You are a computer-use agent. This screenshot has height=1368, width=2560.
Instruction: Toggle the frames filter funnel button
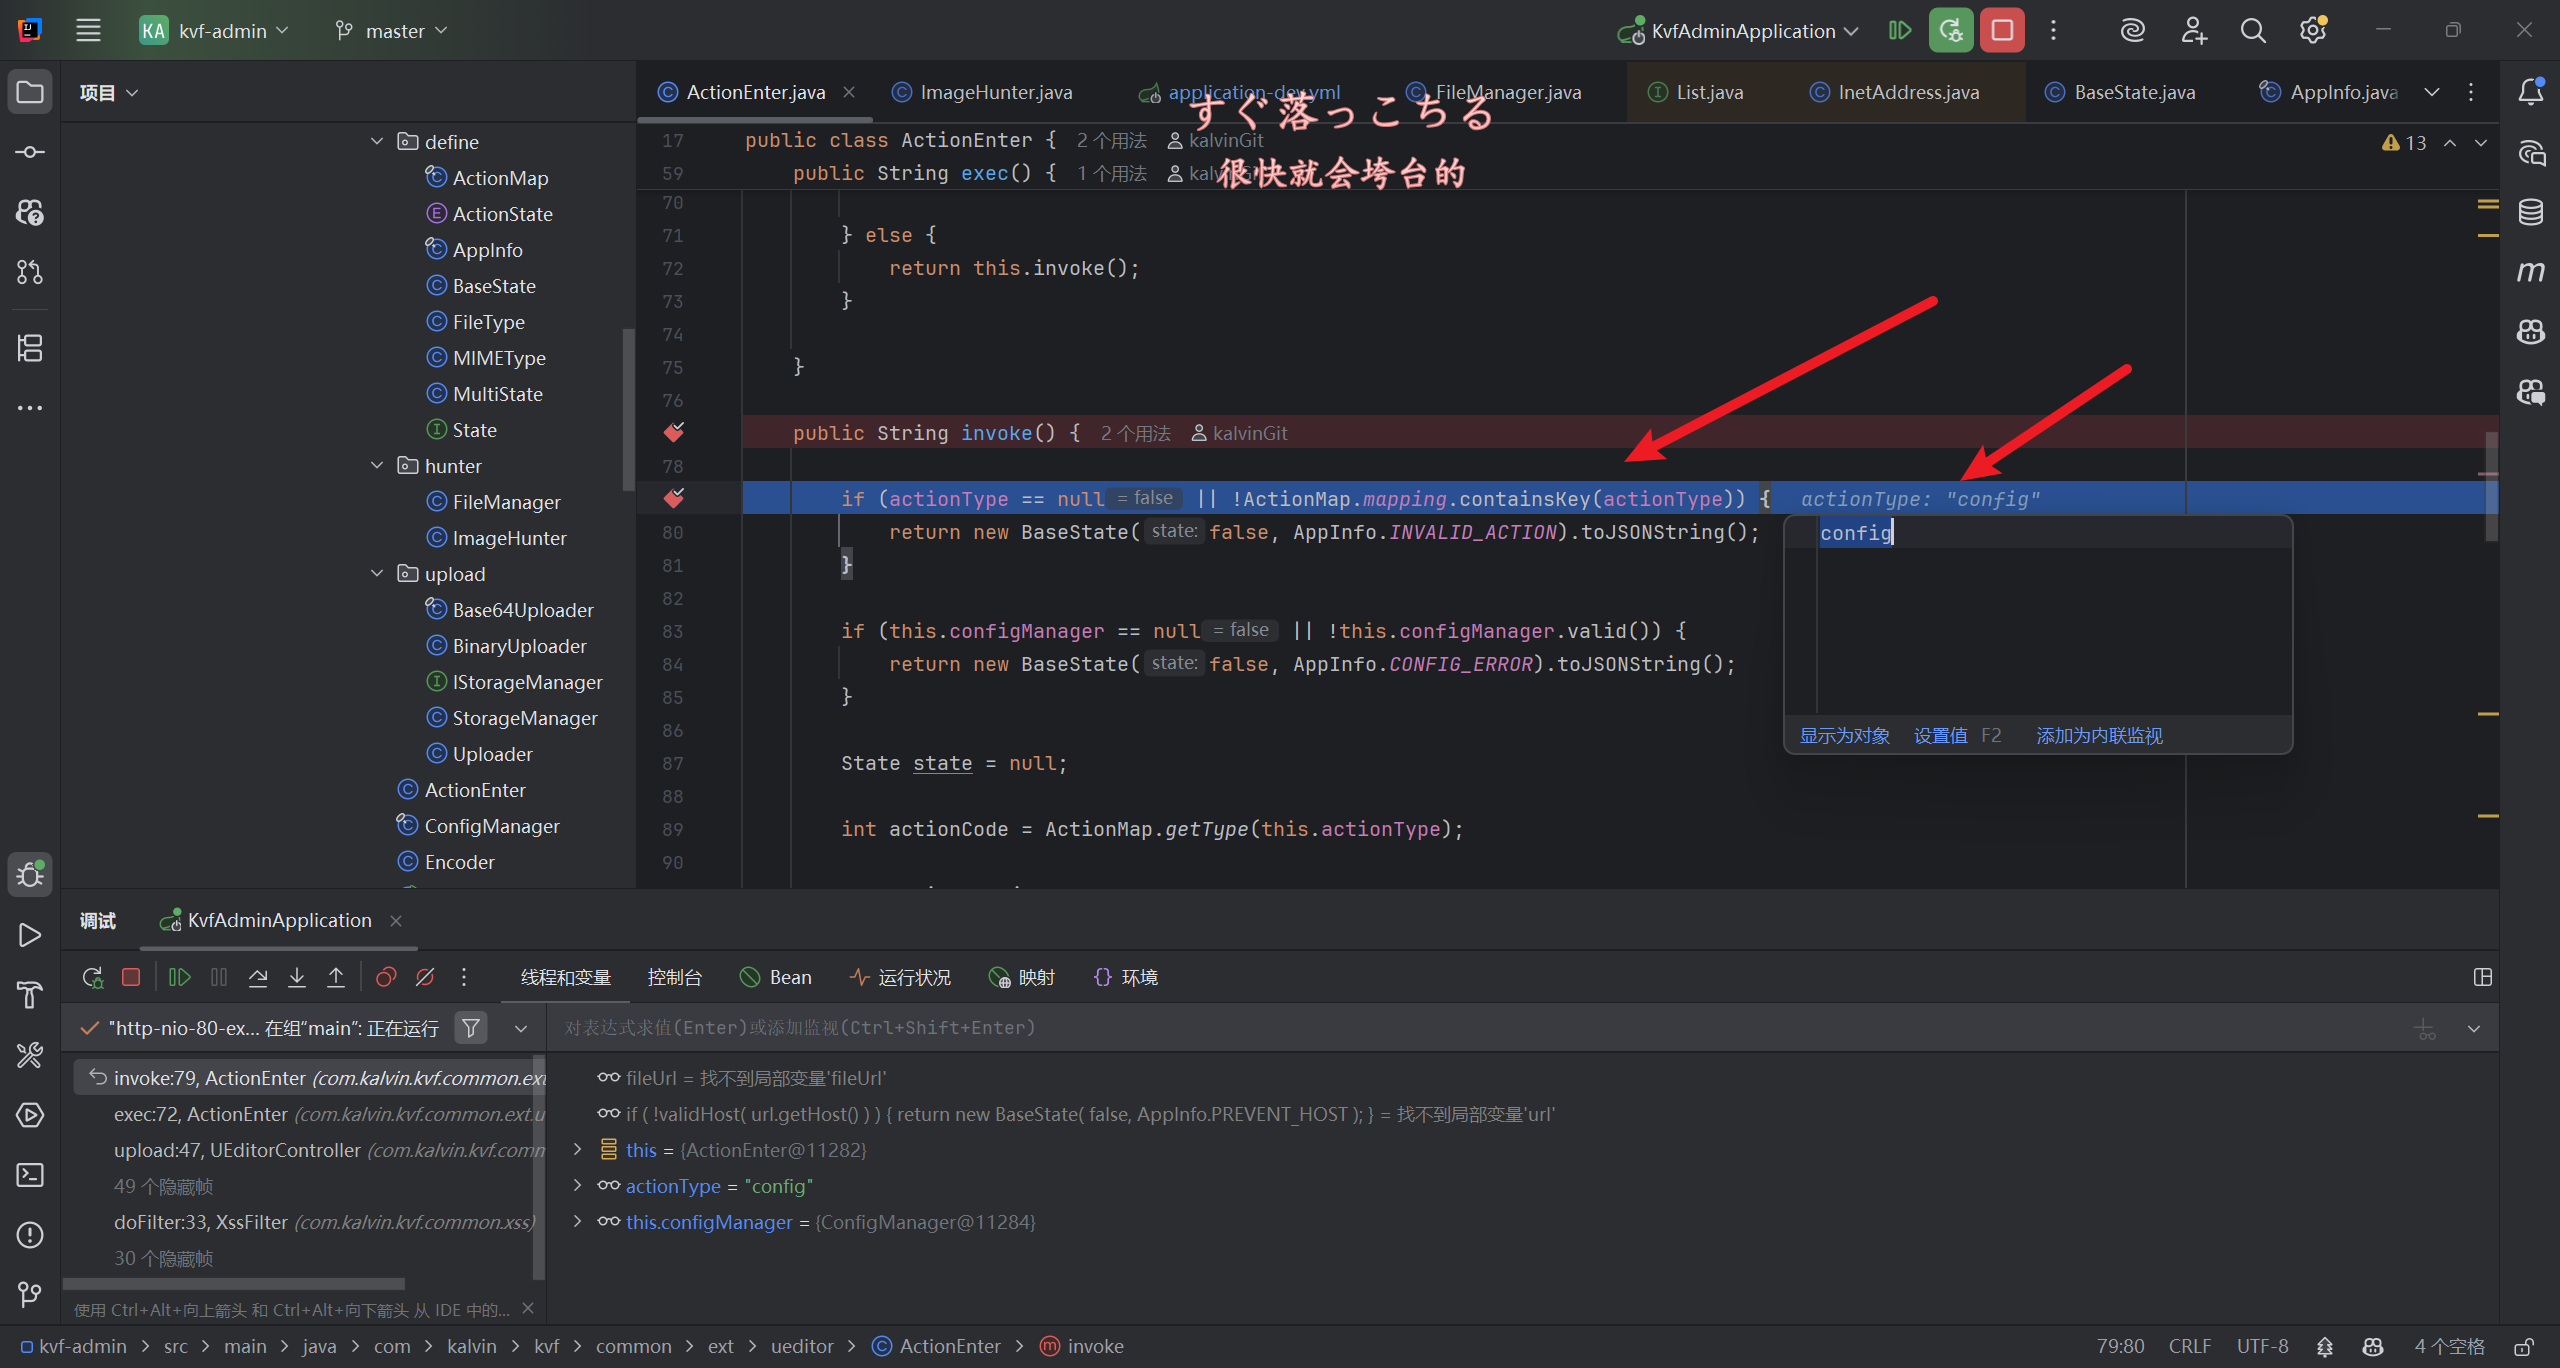pyautogui.click(x=470, y=1028)
